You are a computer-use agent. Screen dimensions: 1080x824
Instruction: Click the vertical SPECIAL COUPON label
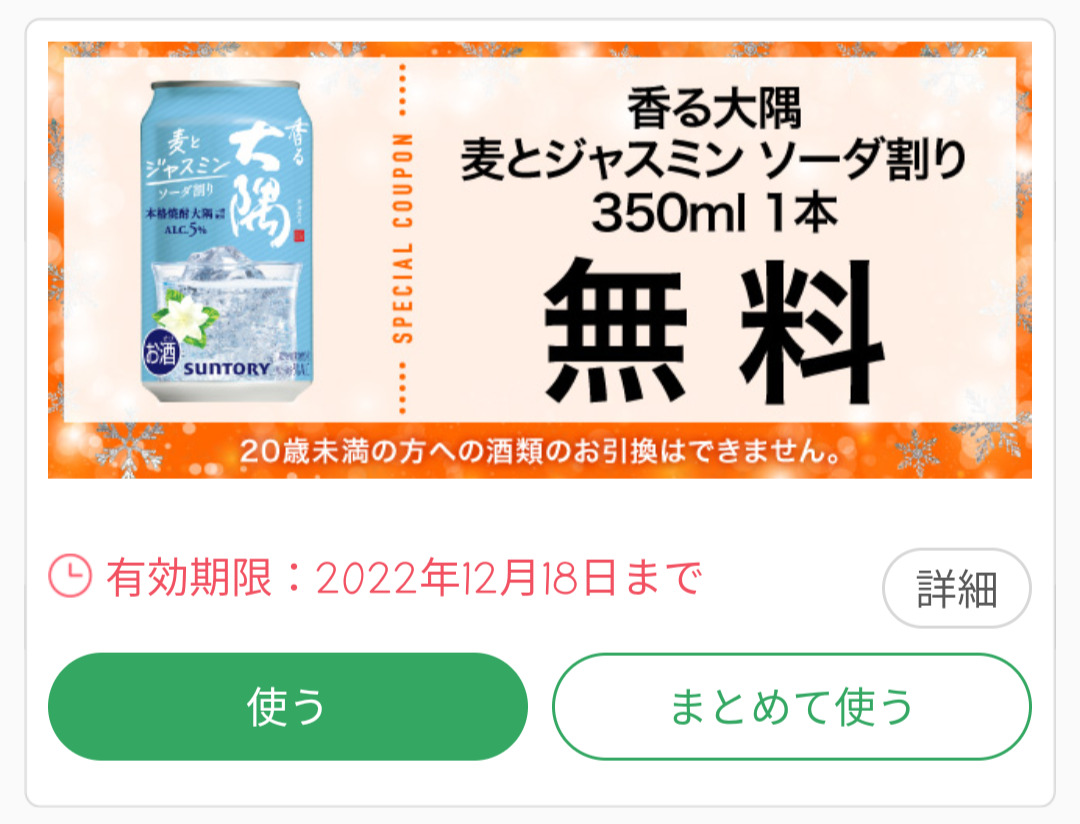[402, 238]
